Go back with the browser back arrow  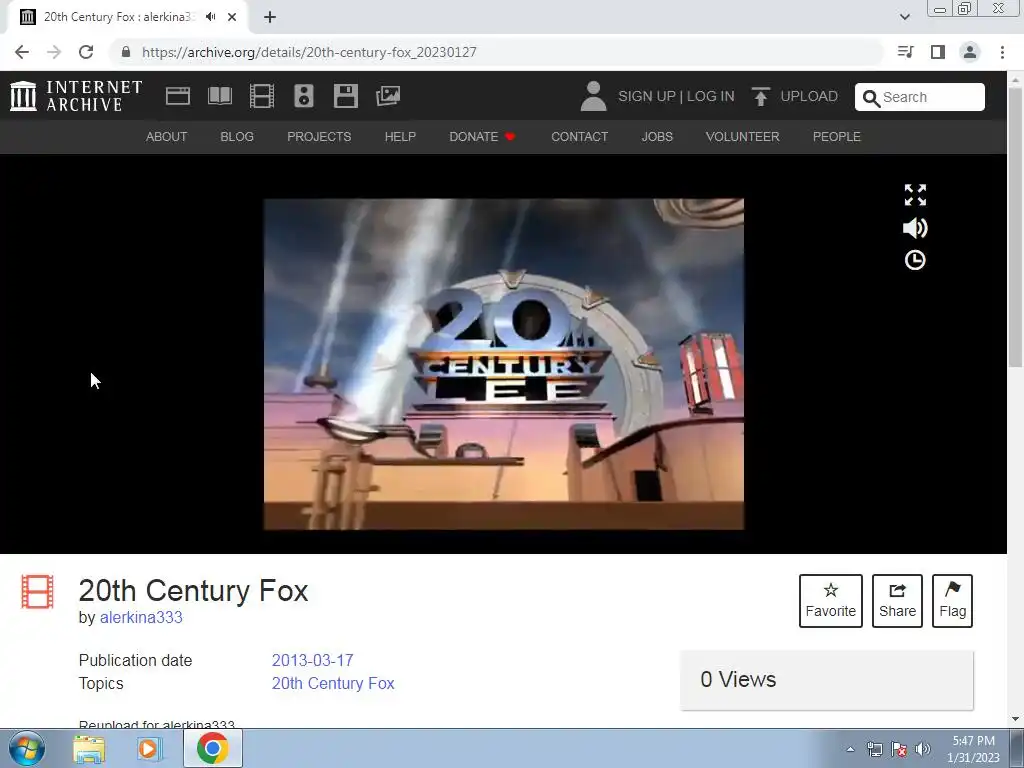[22, 52]
